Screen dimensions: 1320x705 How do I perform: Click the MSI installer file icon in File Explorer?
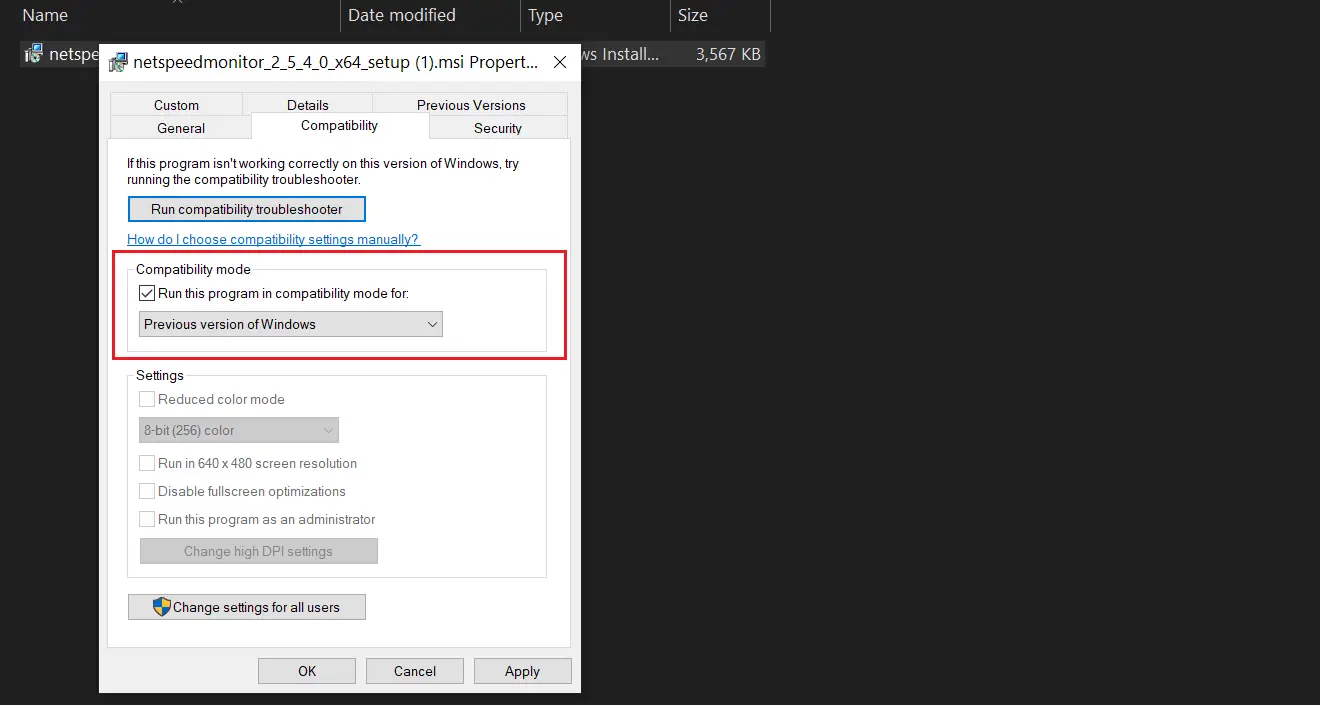click(34, 54)
